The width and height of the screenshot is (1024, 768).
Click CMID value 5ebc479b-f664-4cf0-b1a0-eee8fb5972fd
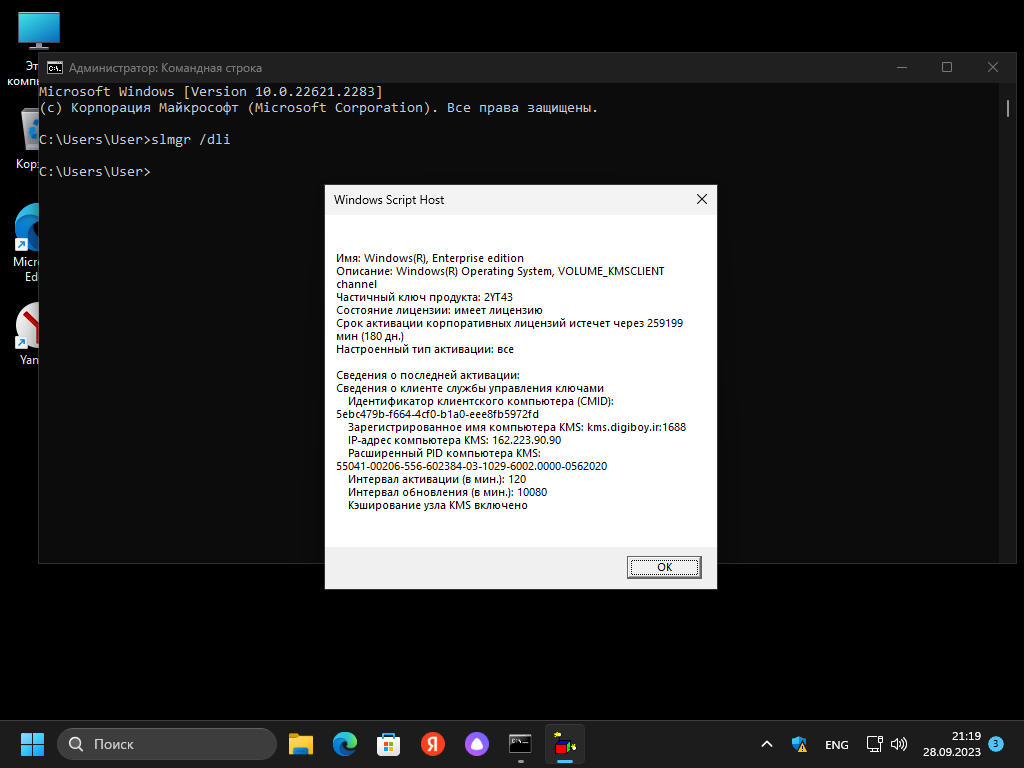(x=438, y=414)
